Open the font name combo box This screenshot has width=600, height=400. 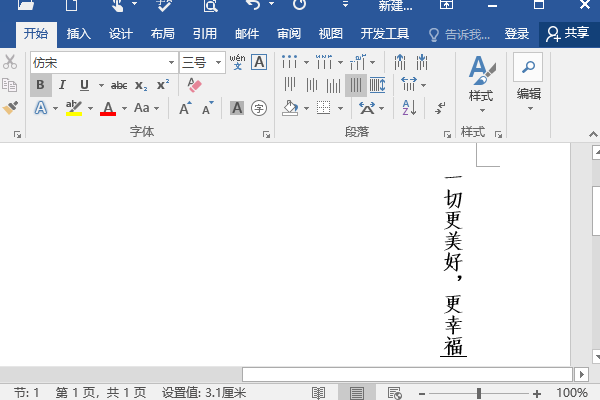click(x=104, y=62)
